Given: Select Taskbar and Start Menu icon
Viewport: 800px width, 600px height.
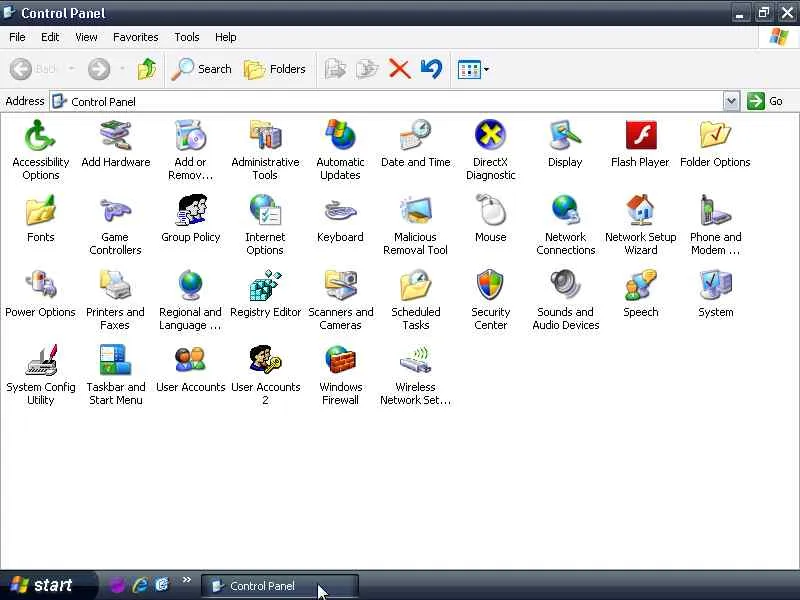Looking at the screenshot, I should pyautogui.click(x=115, y=360).
